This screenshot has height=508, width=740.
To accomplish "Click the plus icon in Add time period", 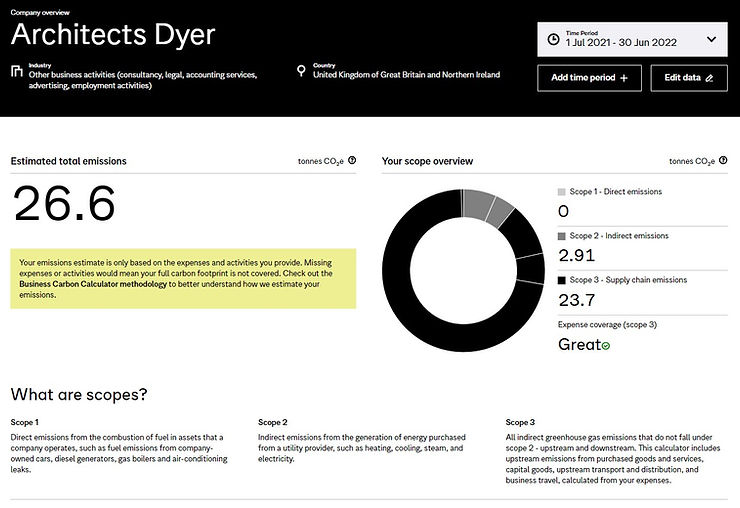I will [624, 78].
